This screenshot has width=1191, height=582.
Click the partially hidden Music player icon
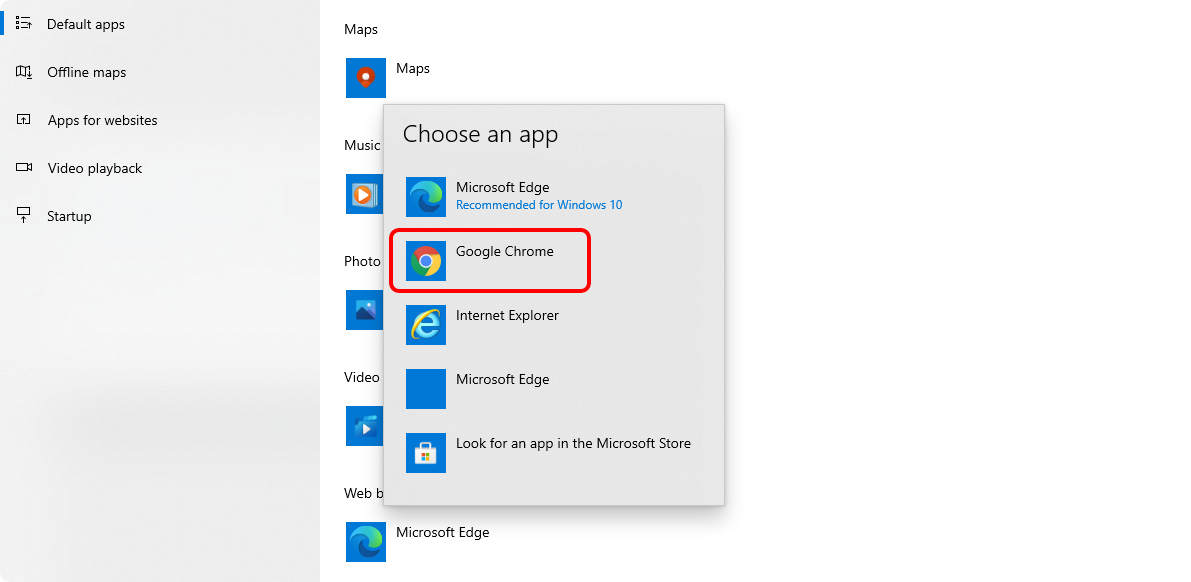(x=363, y=194)
